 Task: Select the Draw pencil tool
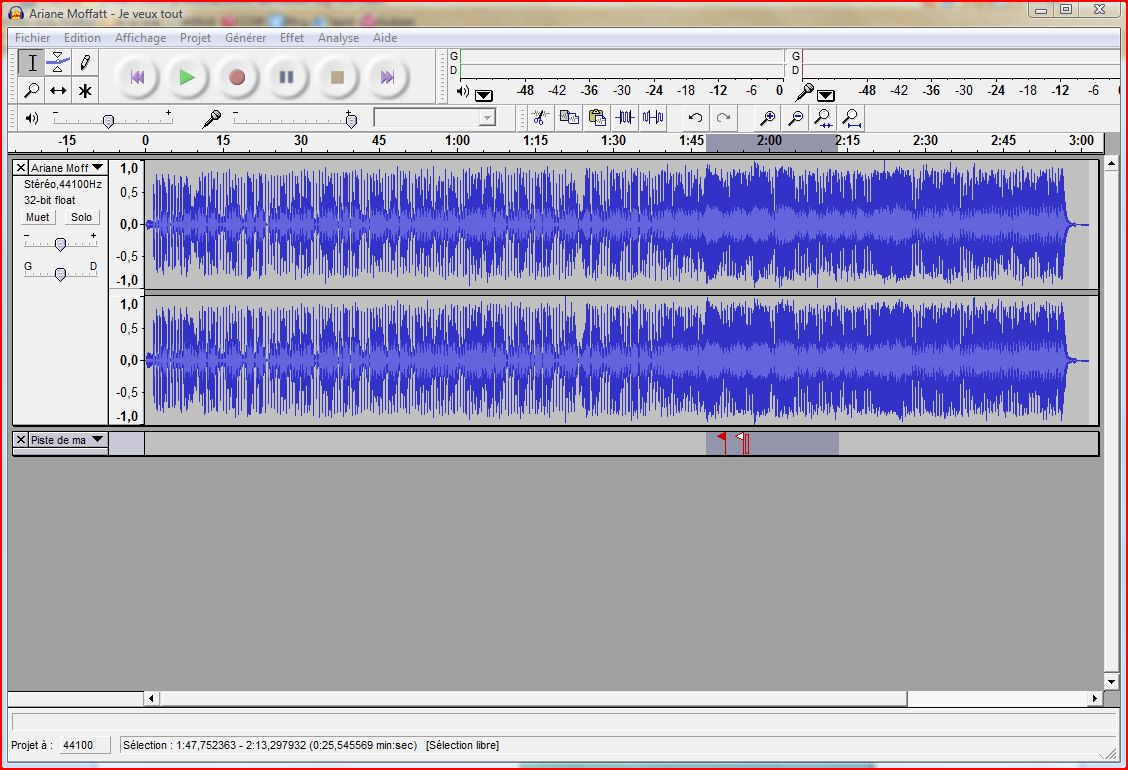tap(85, 63)
